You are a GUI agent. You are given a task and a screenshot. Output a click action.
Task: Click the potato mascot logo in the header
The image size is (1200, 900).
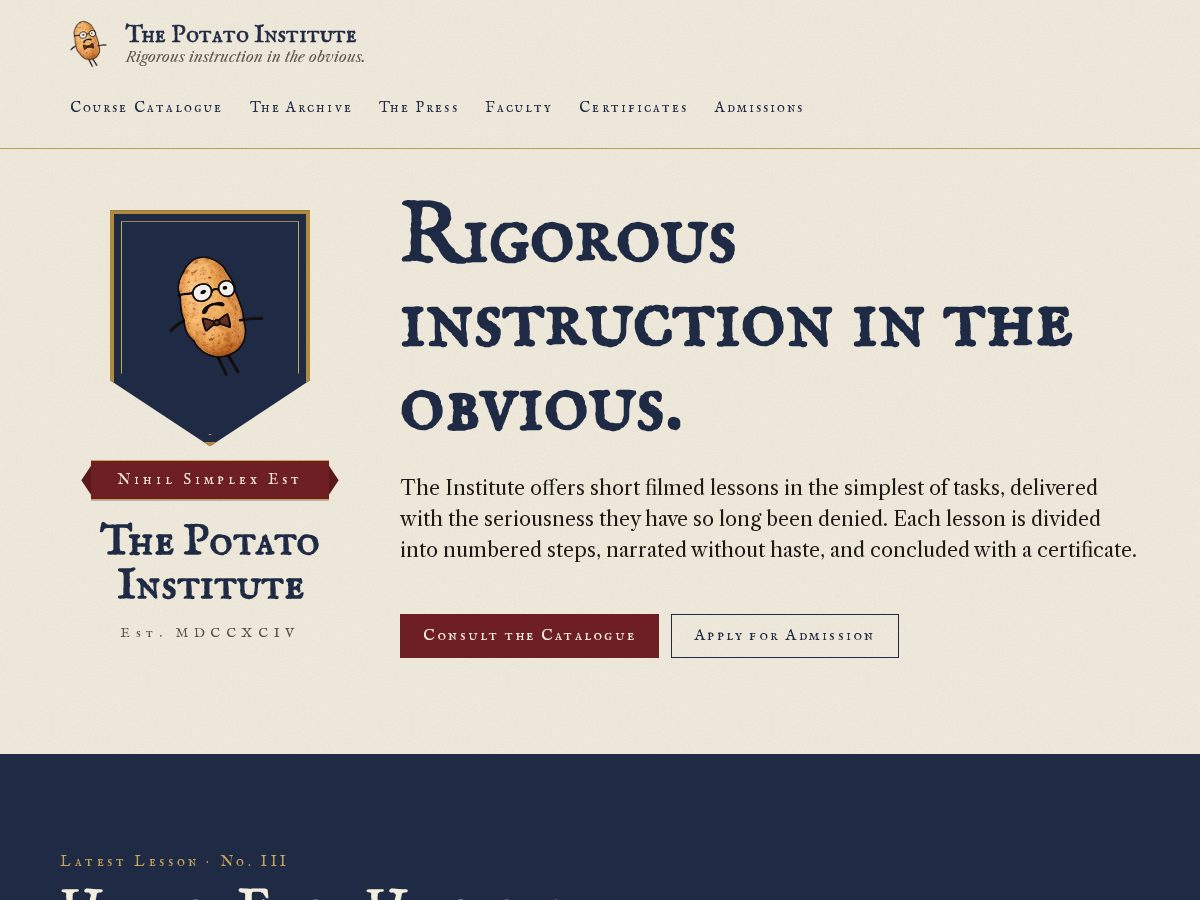click(x=88, y=43)
